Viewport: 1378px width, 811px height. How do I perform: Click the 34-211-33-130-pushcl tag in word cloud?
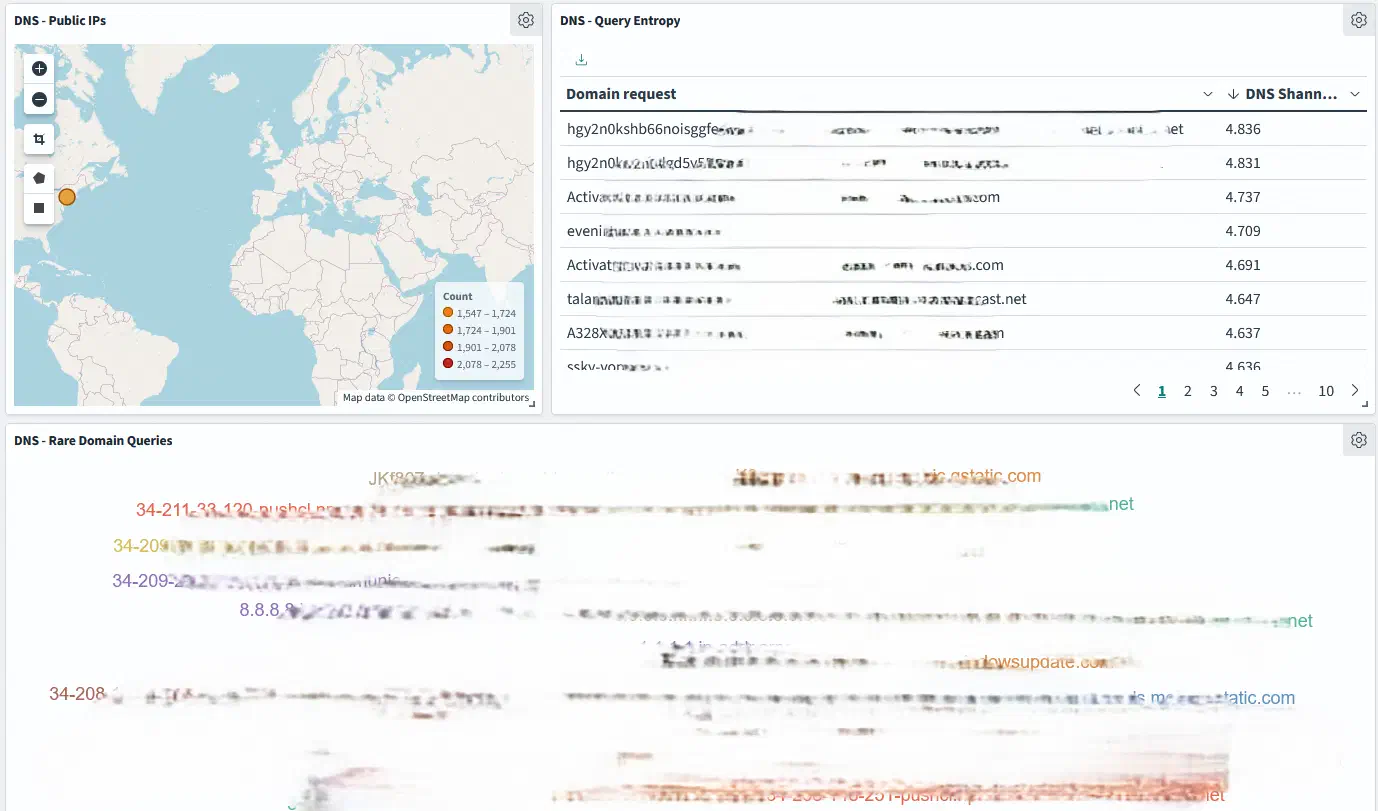click(x=236, y=510)
